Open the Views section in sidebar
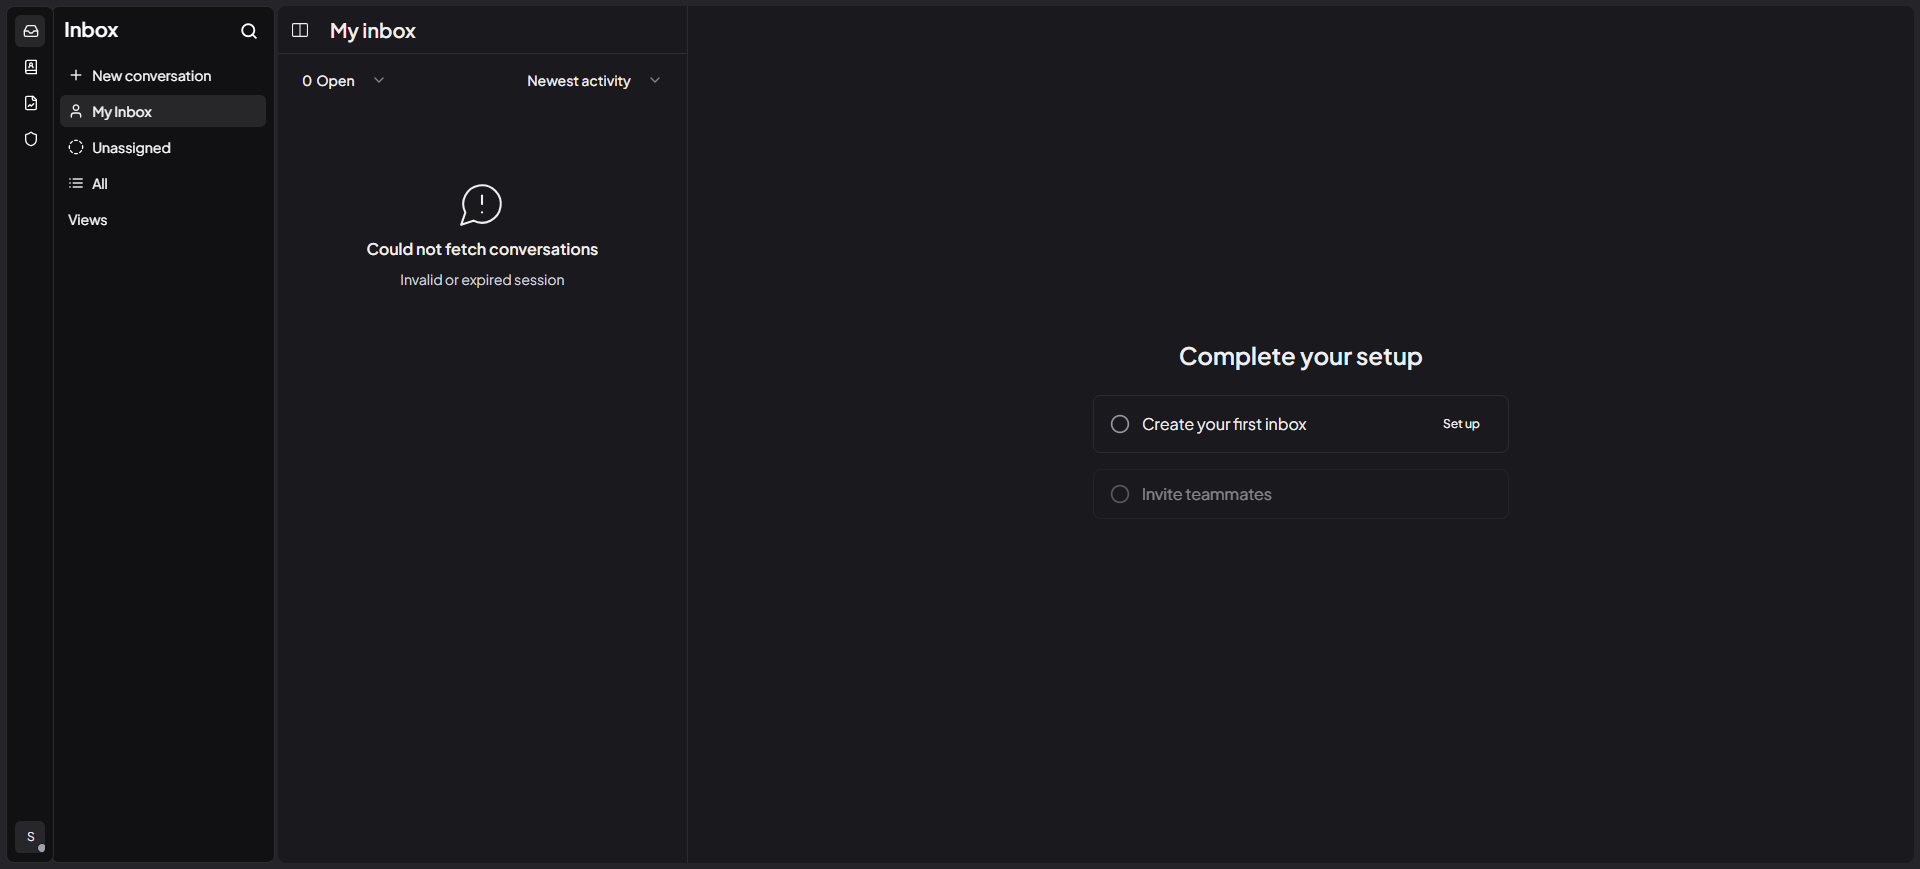Image resolution: width=1920 pixels, height=869 pixels. pyautogui.click(x=87, y=220)
